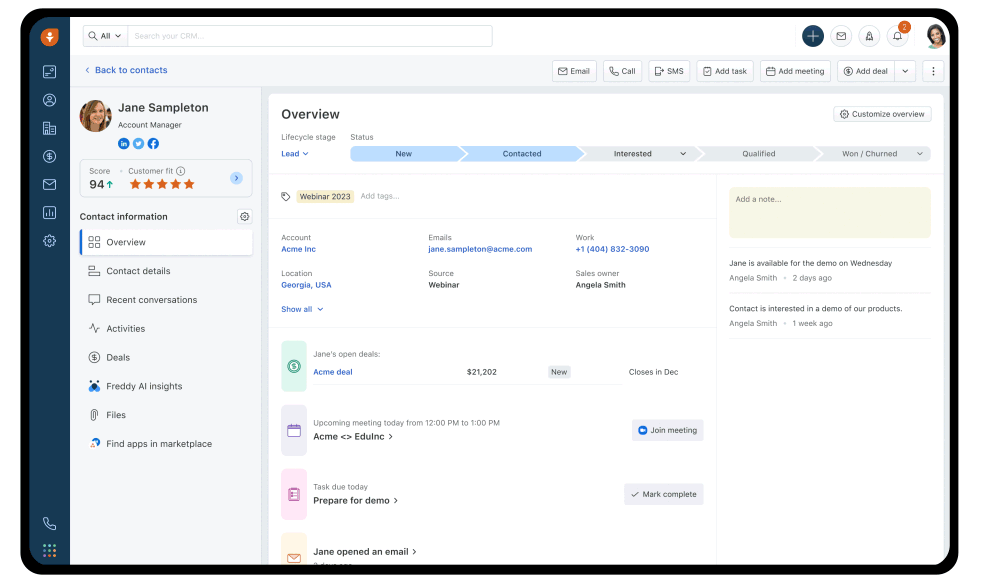986x586 pixels.
Task: Click the five-star customer fit rating
Action: coord(162,184)
